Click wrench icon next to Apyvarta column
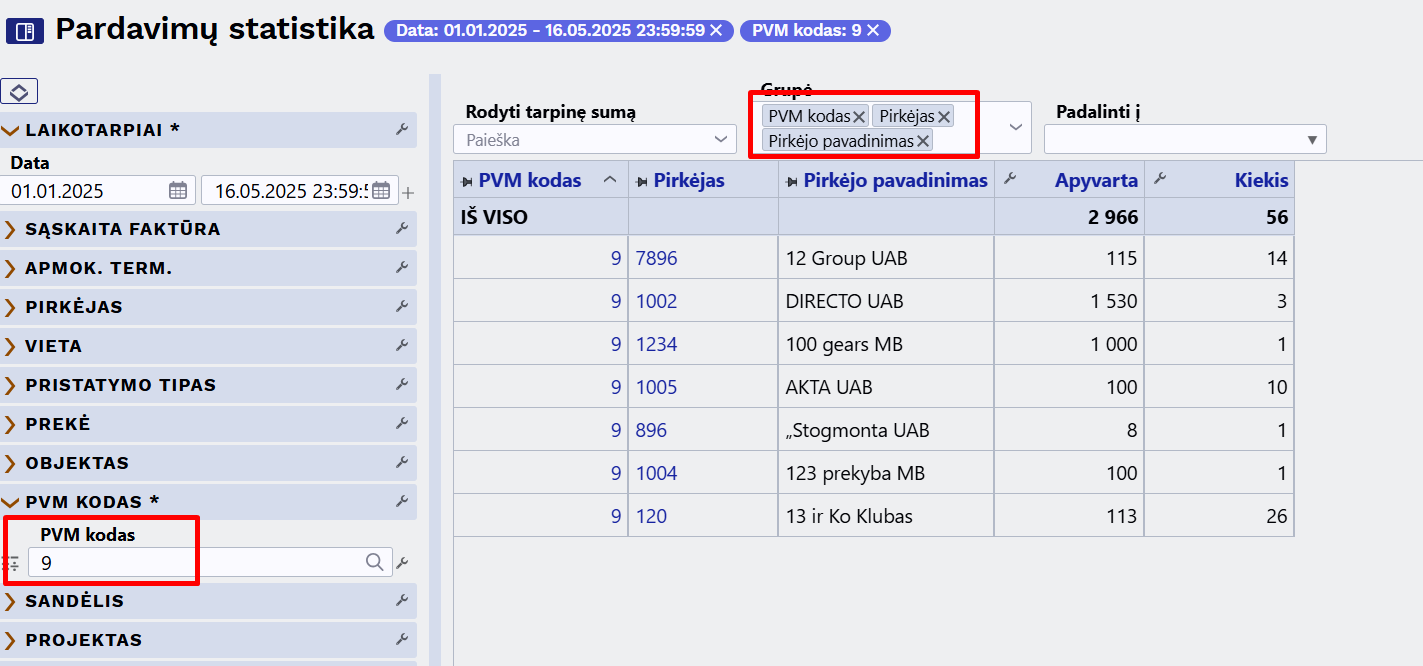The height and width of the screenshot is (666, 1423). pos(1010,180)
